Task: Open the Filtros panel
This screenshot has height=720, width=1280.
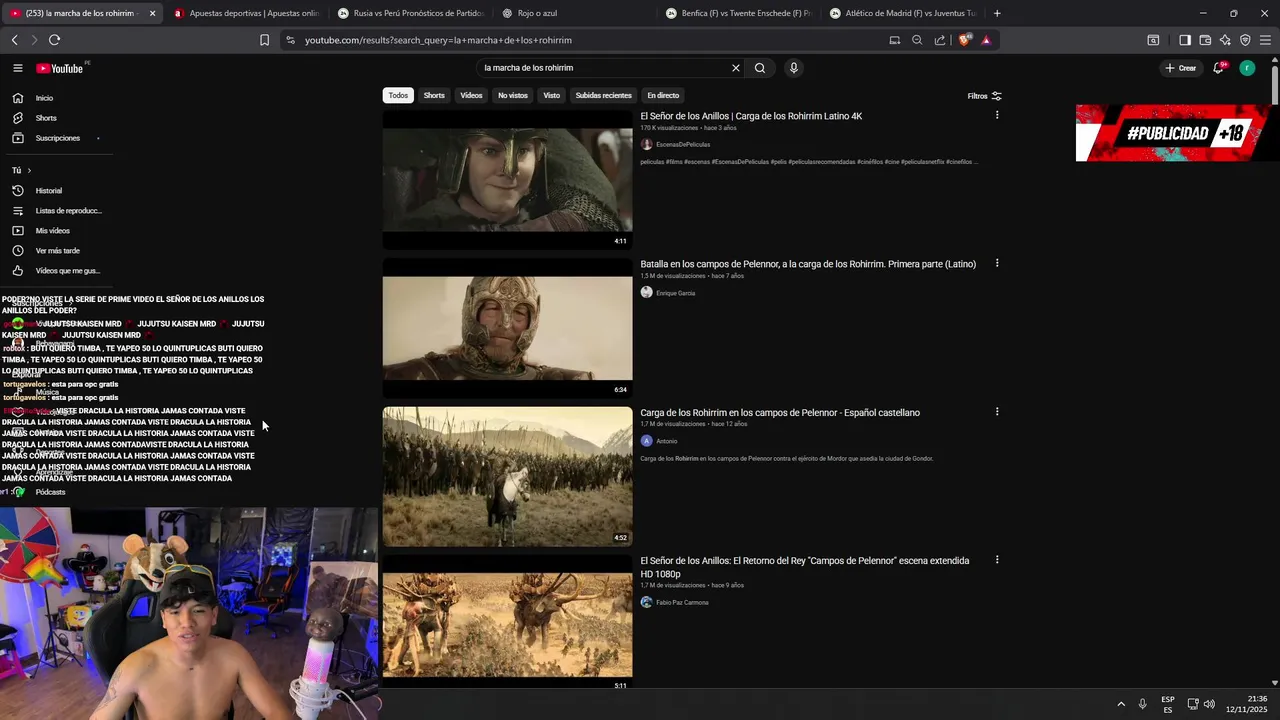Action: pyautogui.click(x=984, y=96)
